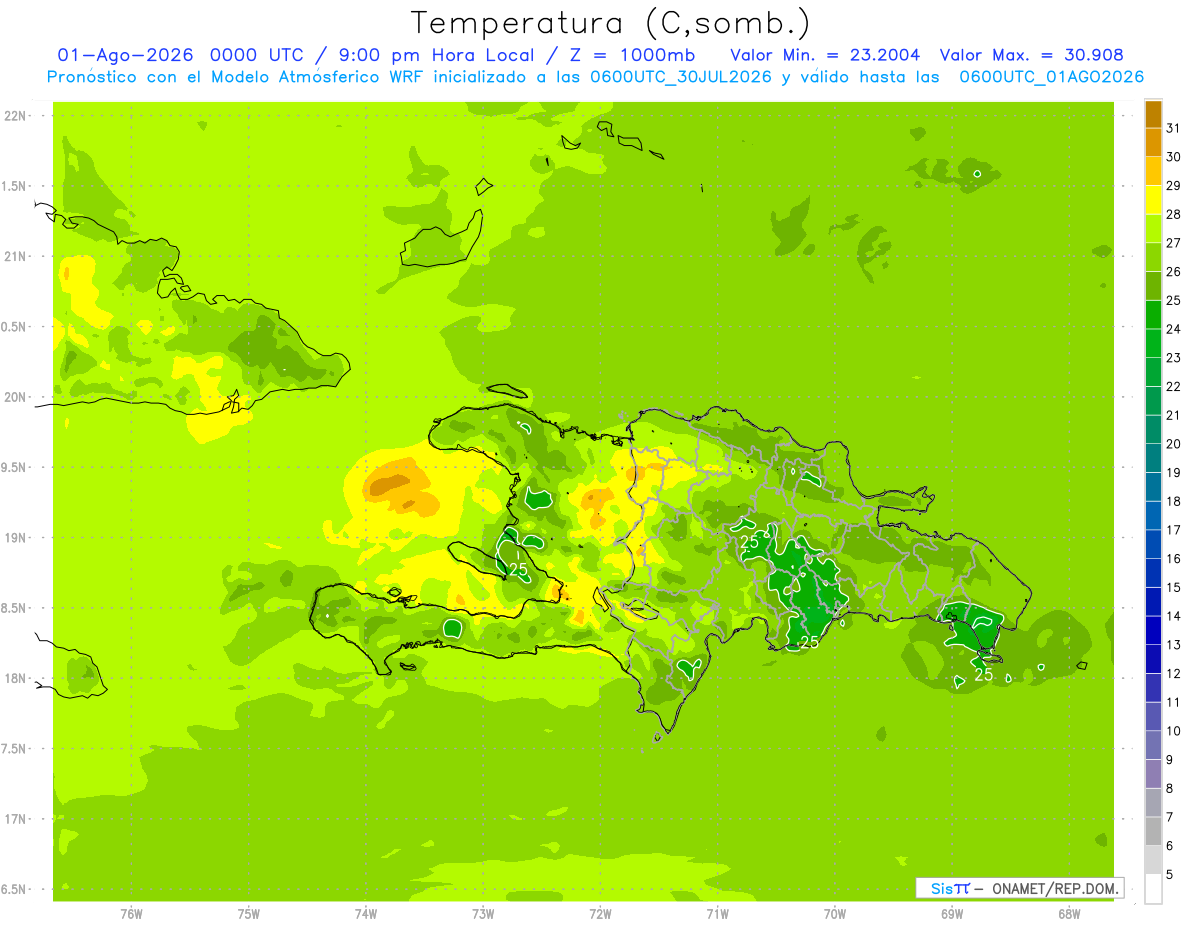
Task: Pick the lime legend swatch between 27 and 28
Action: click(x=1153, y=228)
